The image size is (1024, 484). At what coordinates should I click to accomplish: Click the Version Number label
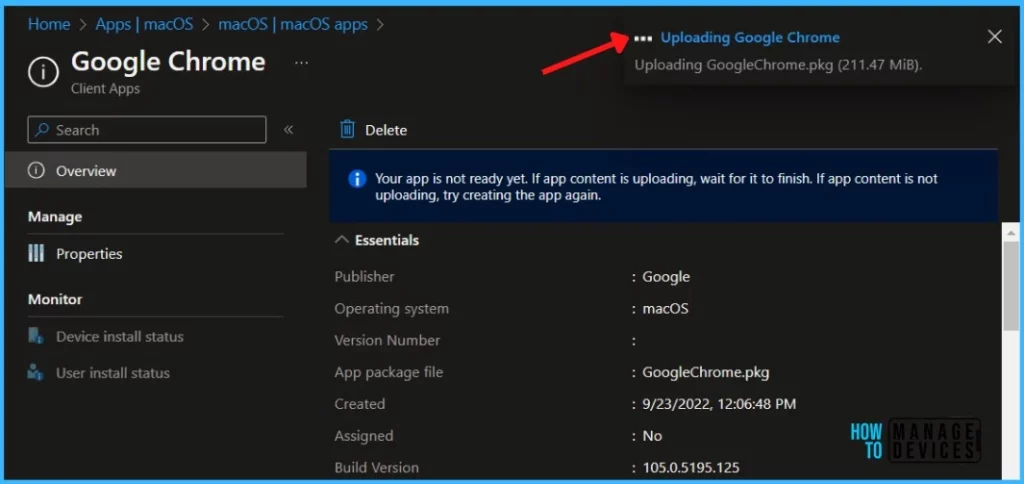pos(387,340)
